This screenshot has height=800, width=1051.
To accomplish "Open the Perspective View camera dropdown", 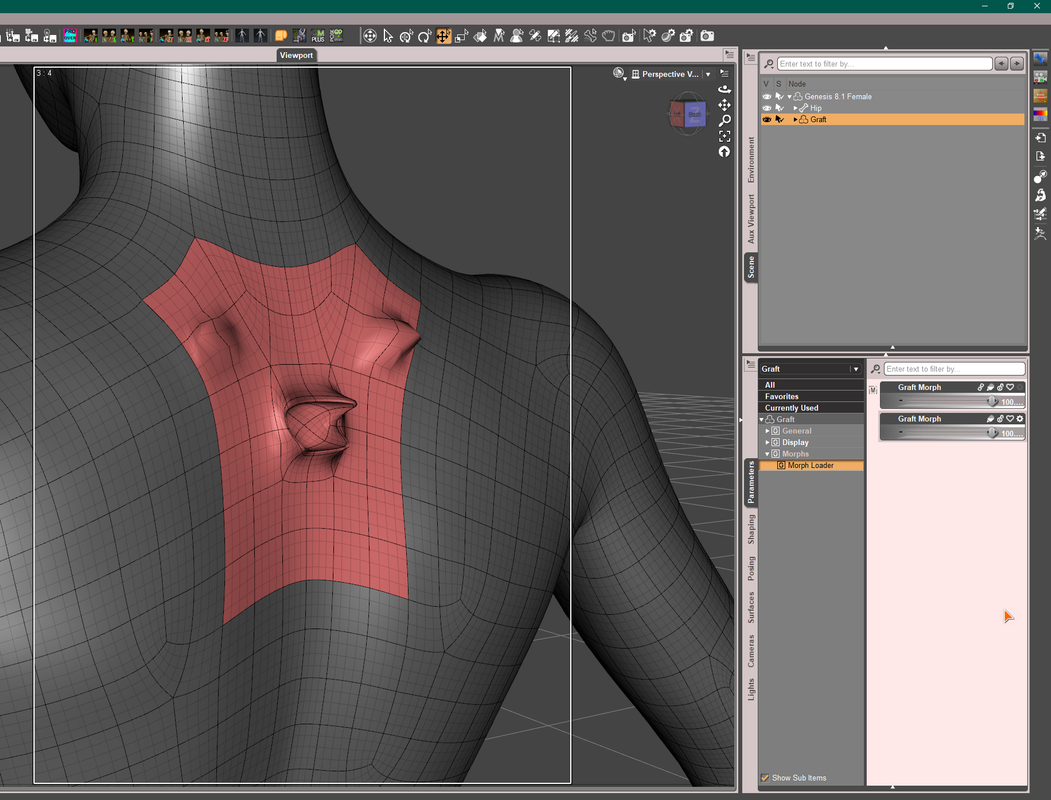I will coord(708,75).
